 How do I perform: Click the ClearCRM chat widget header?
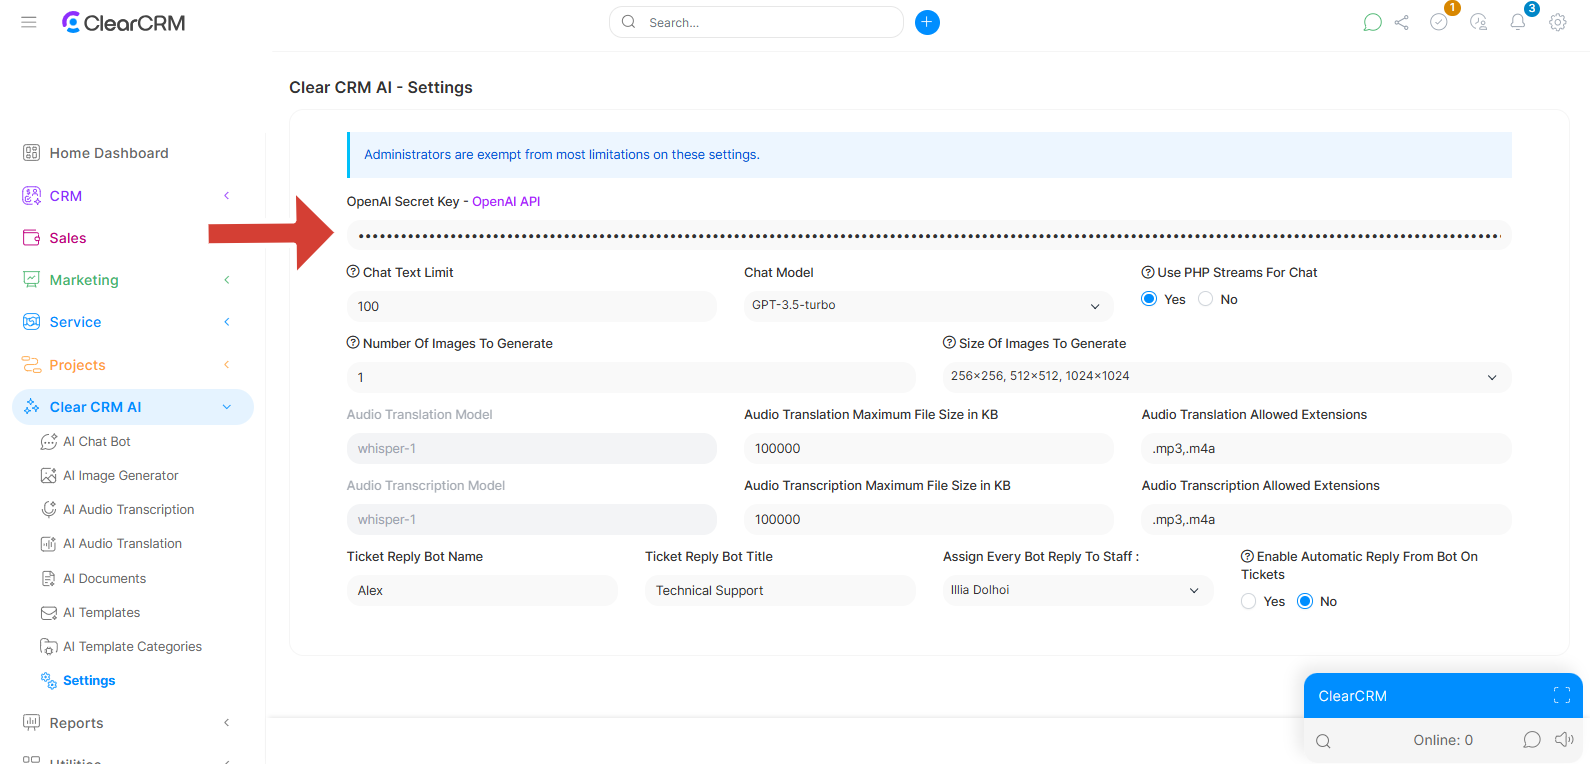tap(1443, 696)
